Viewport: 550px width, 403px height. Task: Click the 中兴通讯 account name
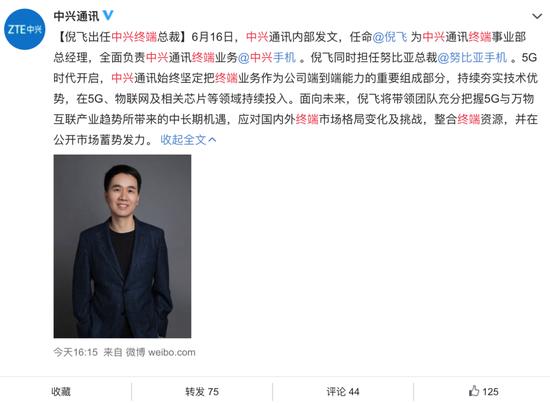(76, 16)
